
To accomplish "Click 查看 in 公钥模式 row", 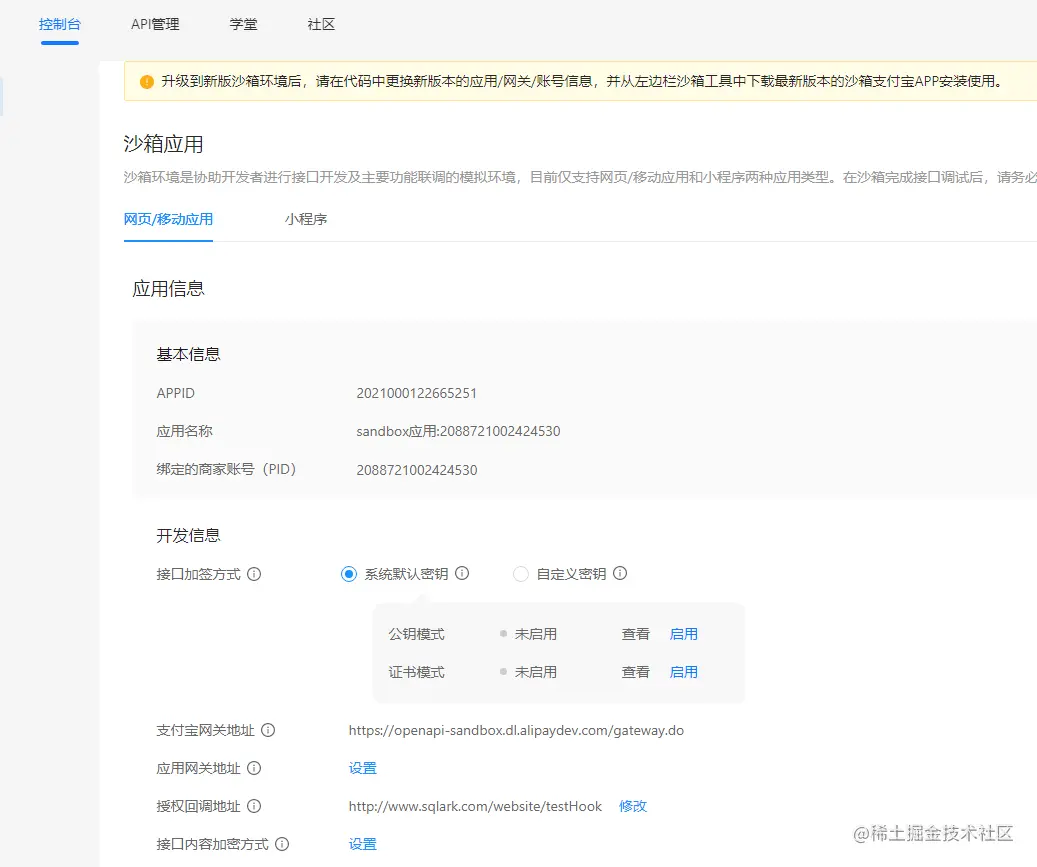I will 636,634.
